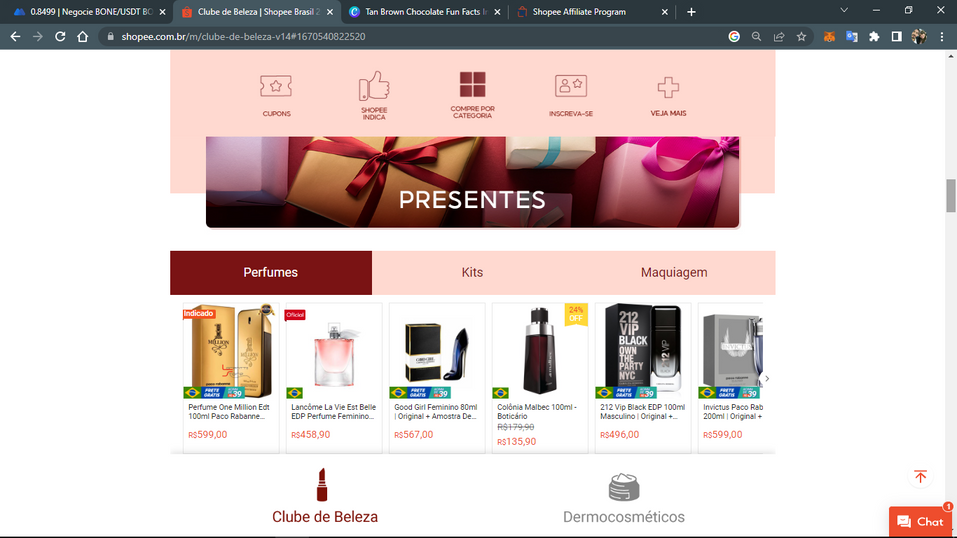957x538 pixels.
Task: Click the Presentes gift banner
Action: [x=472, y=183]
